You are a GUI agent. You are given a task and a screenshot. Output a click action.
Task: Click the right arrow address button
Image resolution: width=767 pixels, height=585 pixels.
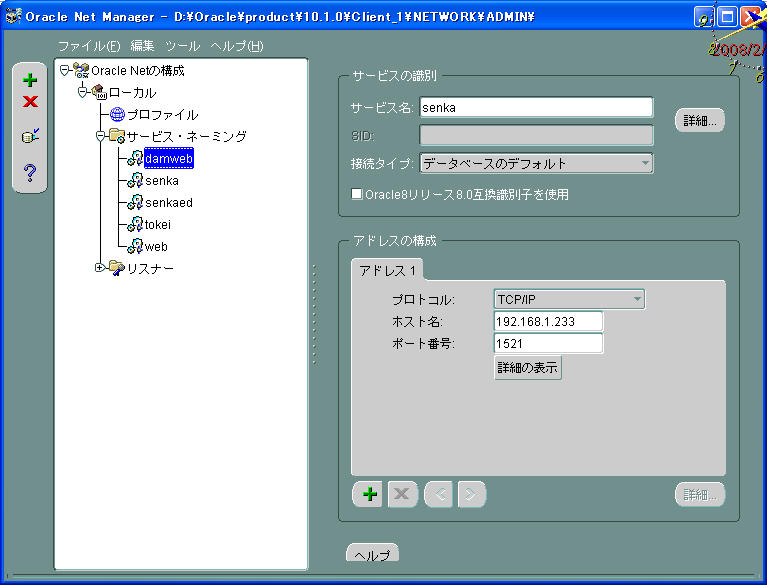(x=472, y=494)
